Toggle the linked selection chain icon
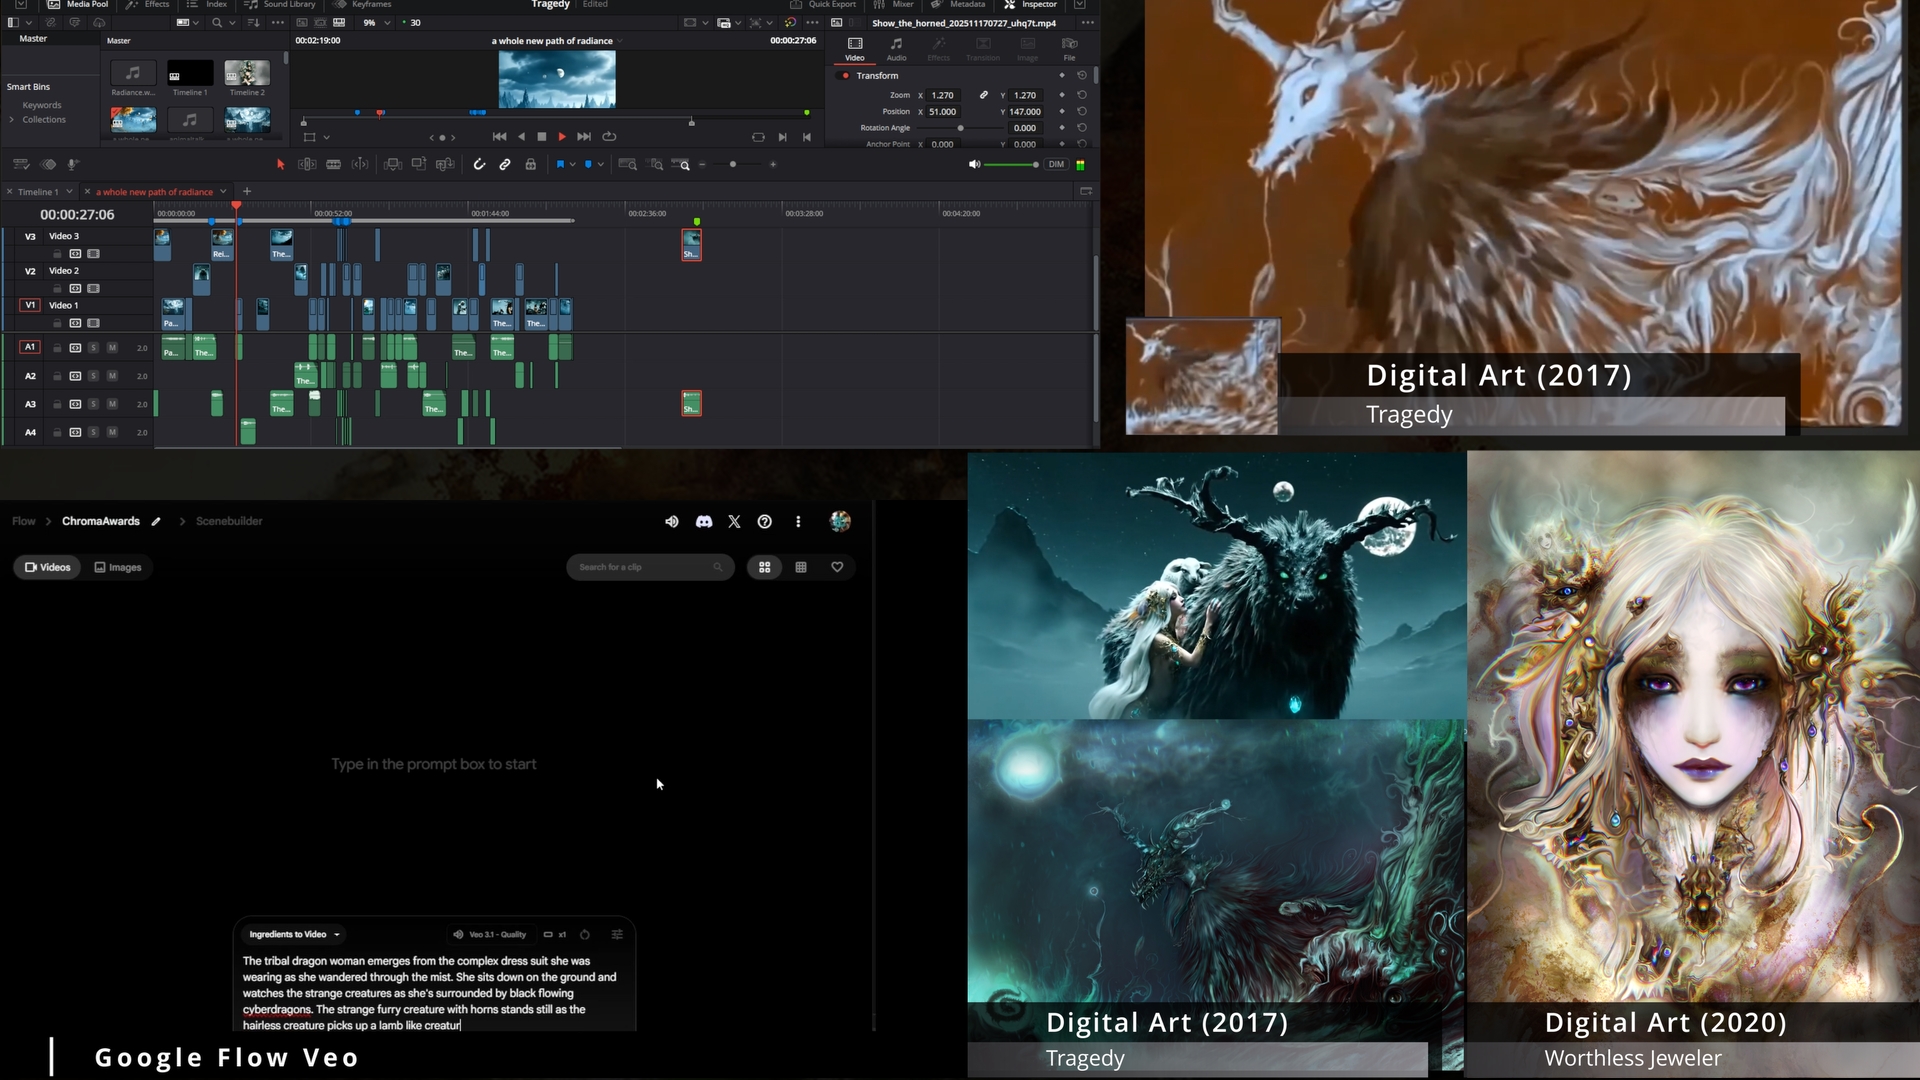The width and height of the screenshot is (1920, 1080). (505, 164)
